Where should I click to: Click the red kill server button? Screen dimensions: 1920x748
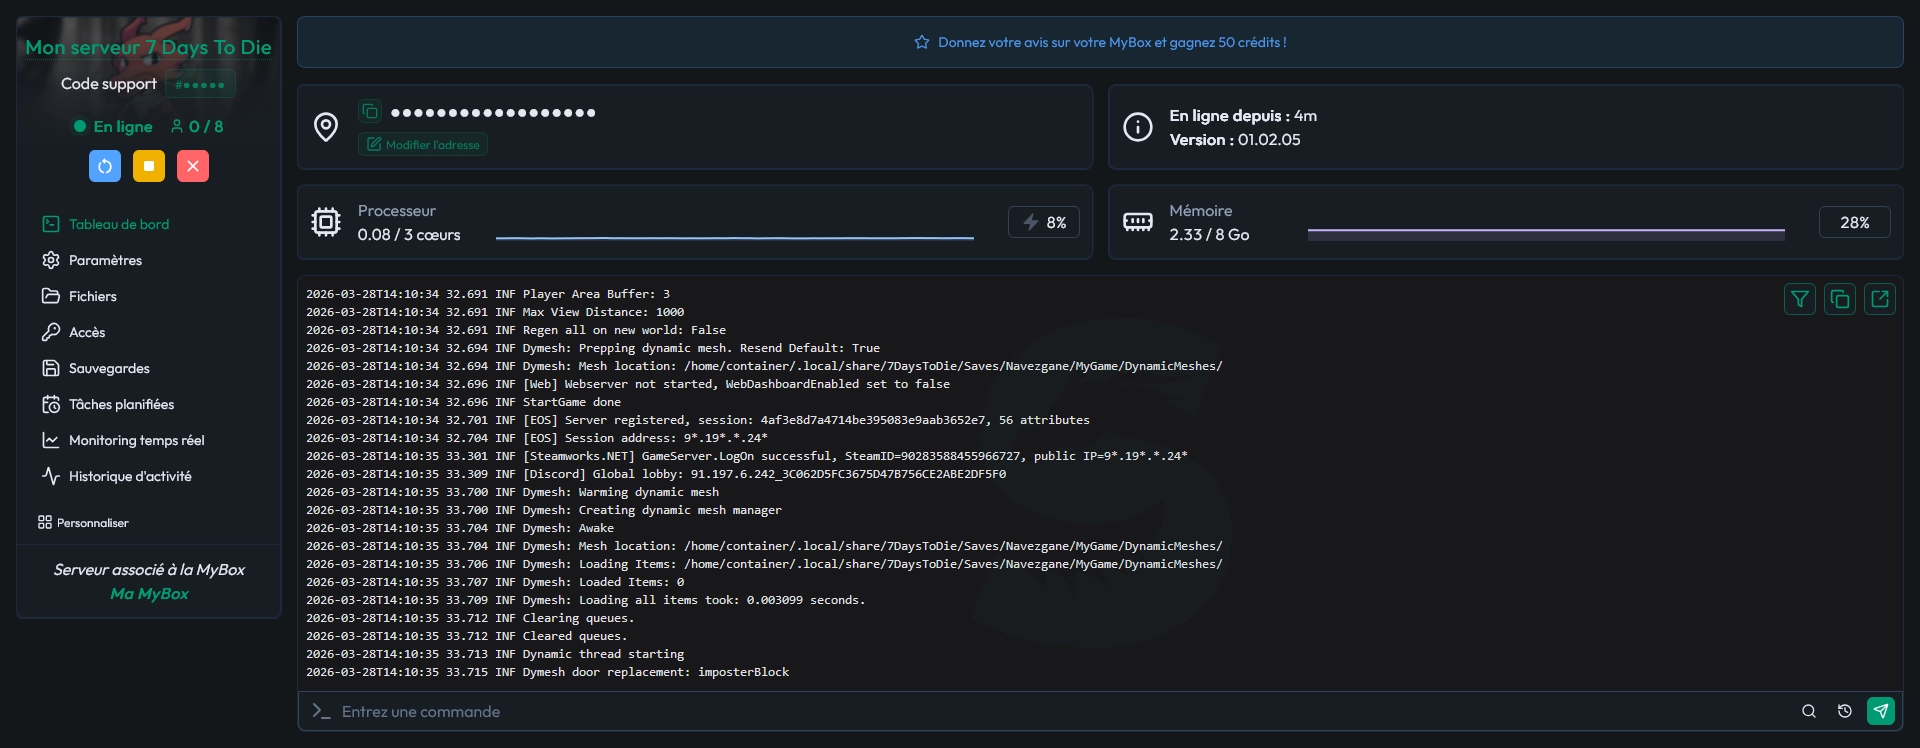(x=193, y=166)
